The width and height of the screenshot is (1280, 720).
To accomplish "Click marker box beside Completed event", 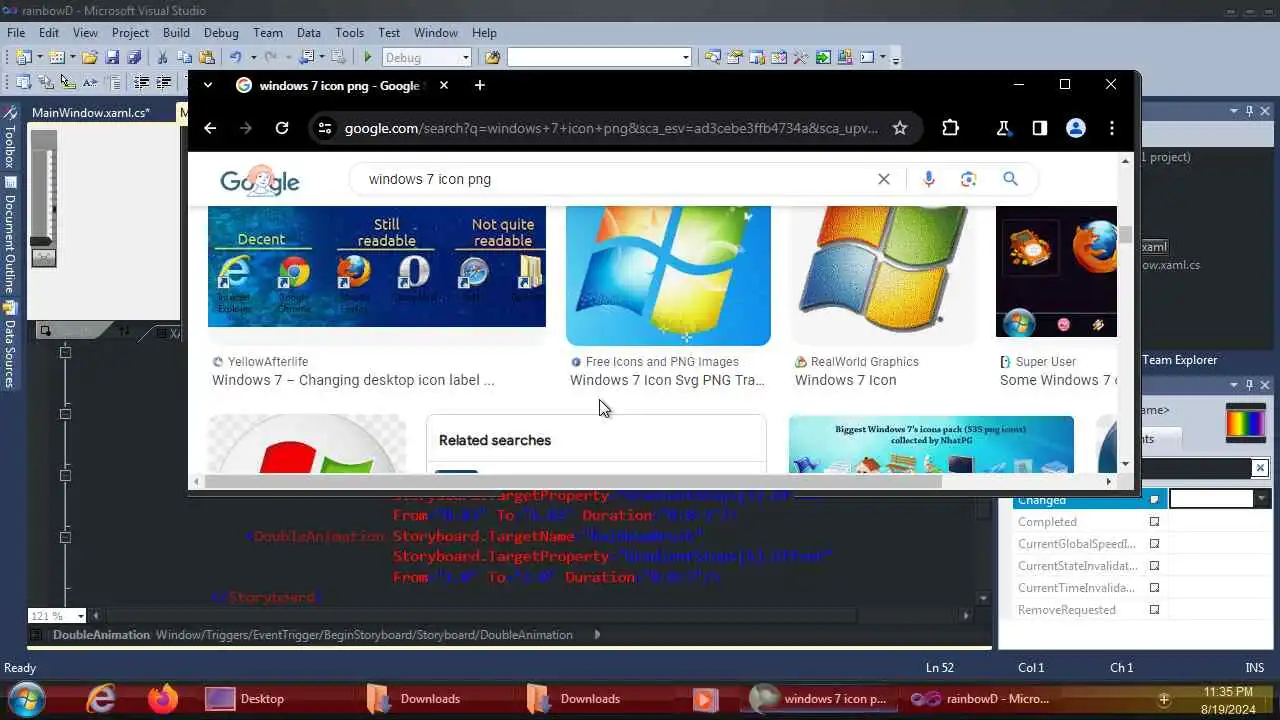I will tap(1154, 522).
